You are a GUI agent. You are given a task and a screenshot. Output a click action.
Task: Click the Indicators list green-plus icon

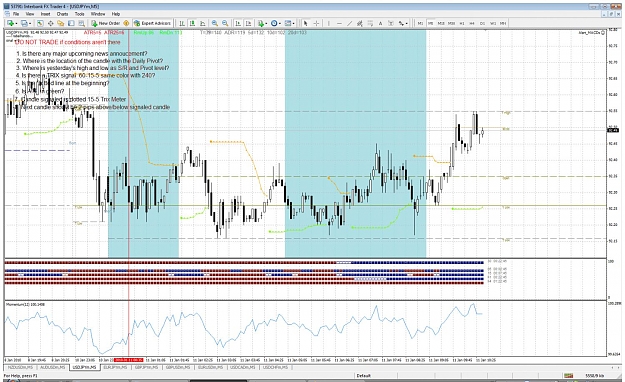coord(261,23)
